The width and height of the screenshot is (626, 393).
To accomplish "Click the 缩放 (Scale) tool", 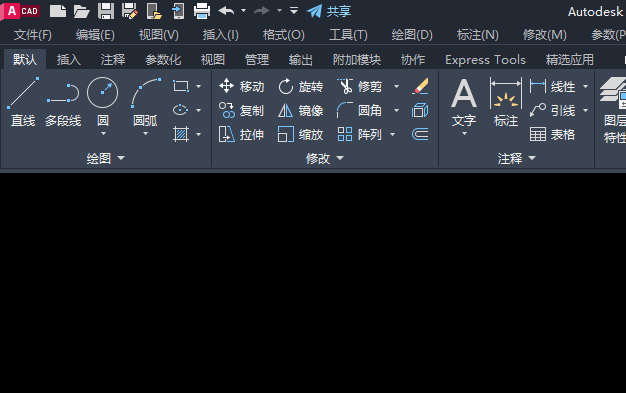I will (300, 135).
